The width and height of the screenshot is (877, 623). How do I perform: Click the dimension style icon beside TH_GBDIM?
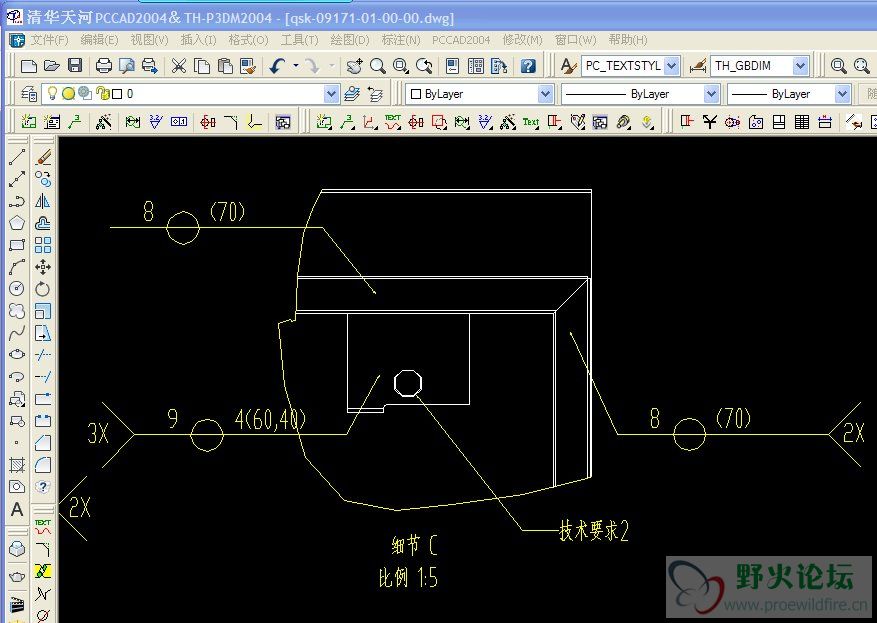pyautogui.click(x=698, y=66)
